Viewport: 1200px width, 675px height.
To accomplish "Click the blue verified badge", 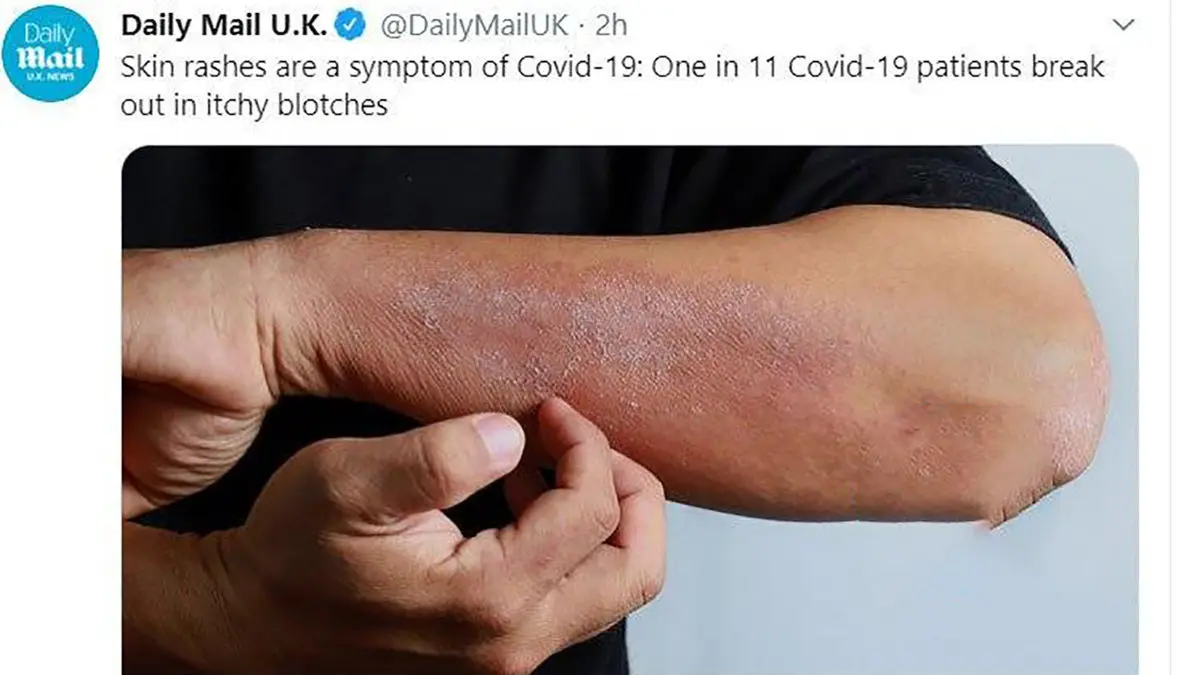I will (350, 25).
